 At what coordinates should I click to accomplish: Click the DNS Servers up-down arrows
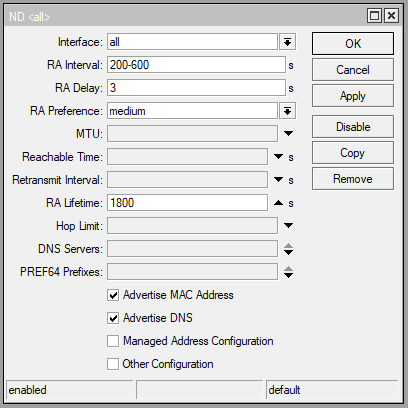tap(288, 249)
